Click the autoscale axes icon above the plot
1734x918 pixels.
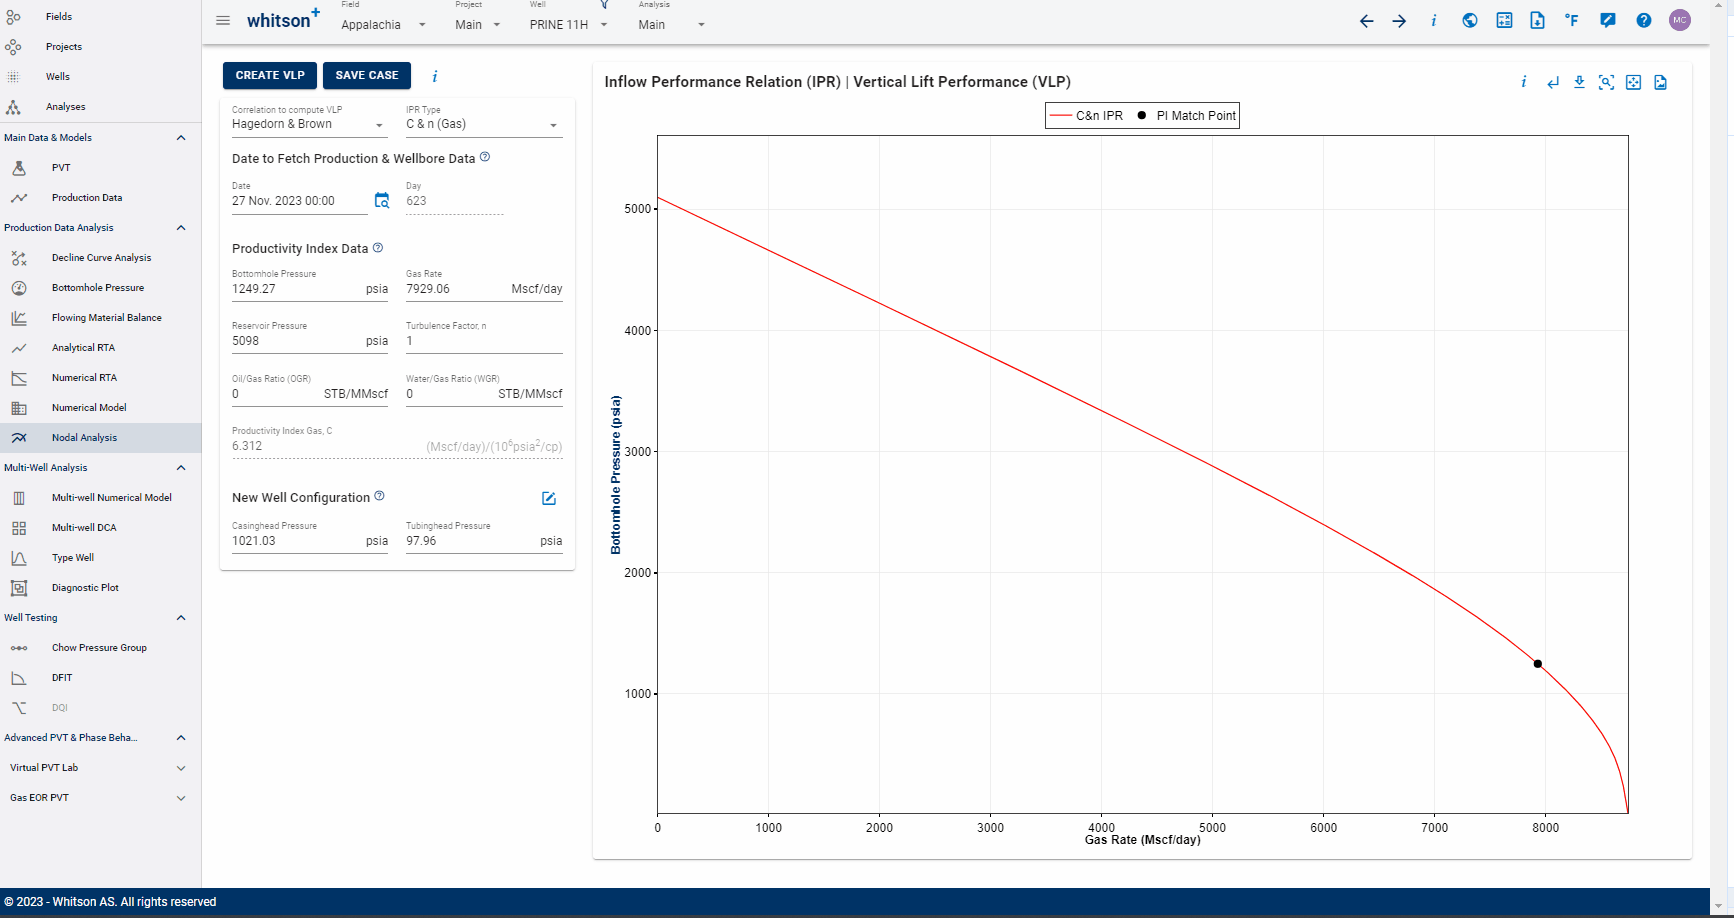point(1633,82)
